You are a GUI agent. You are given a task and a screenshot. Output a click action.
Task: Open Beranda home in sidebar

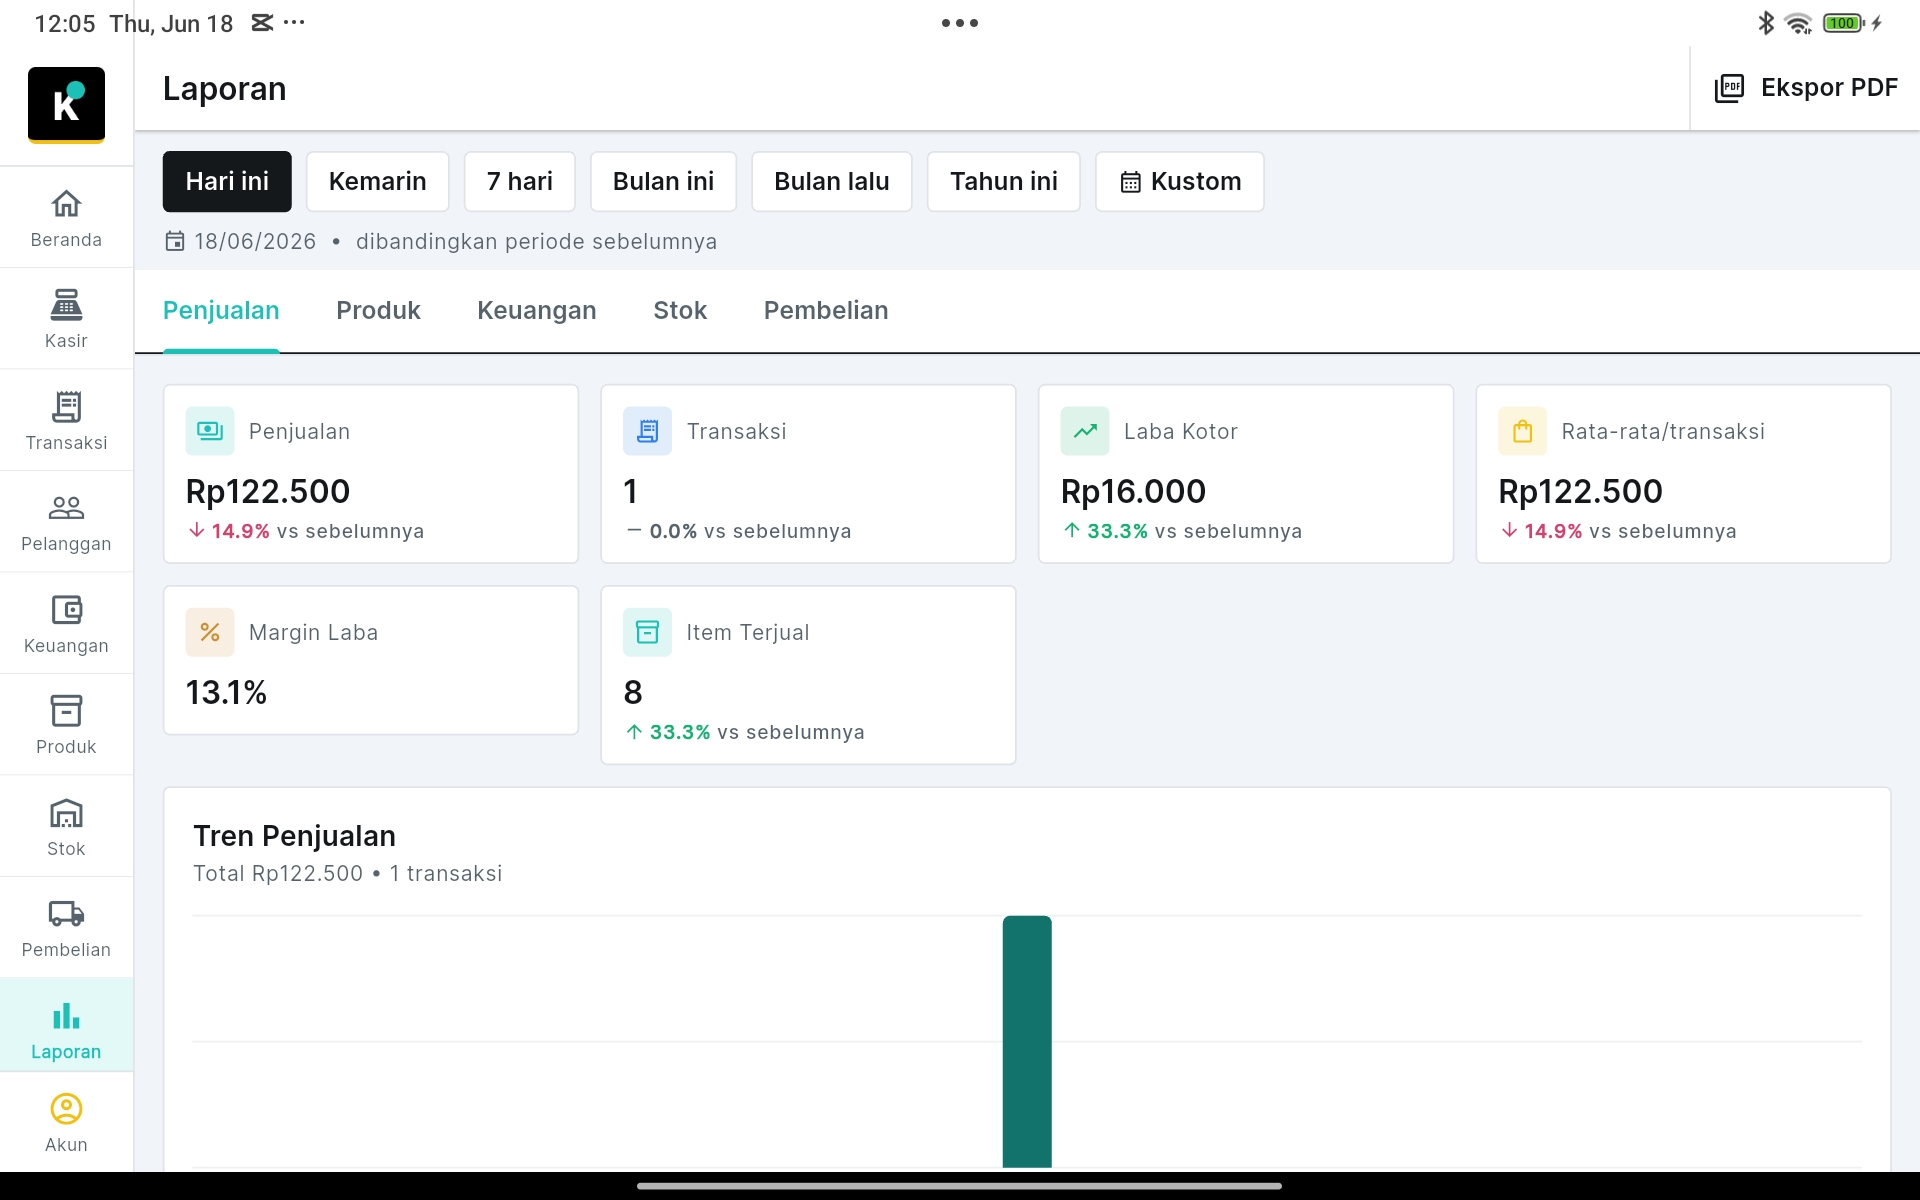(x=66, y=218)
